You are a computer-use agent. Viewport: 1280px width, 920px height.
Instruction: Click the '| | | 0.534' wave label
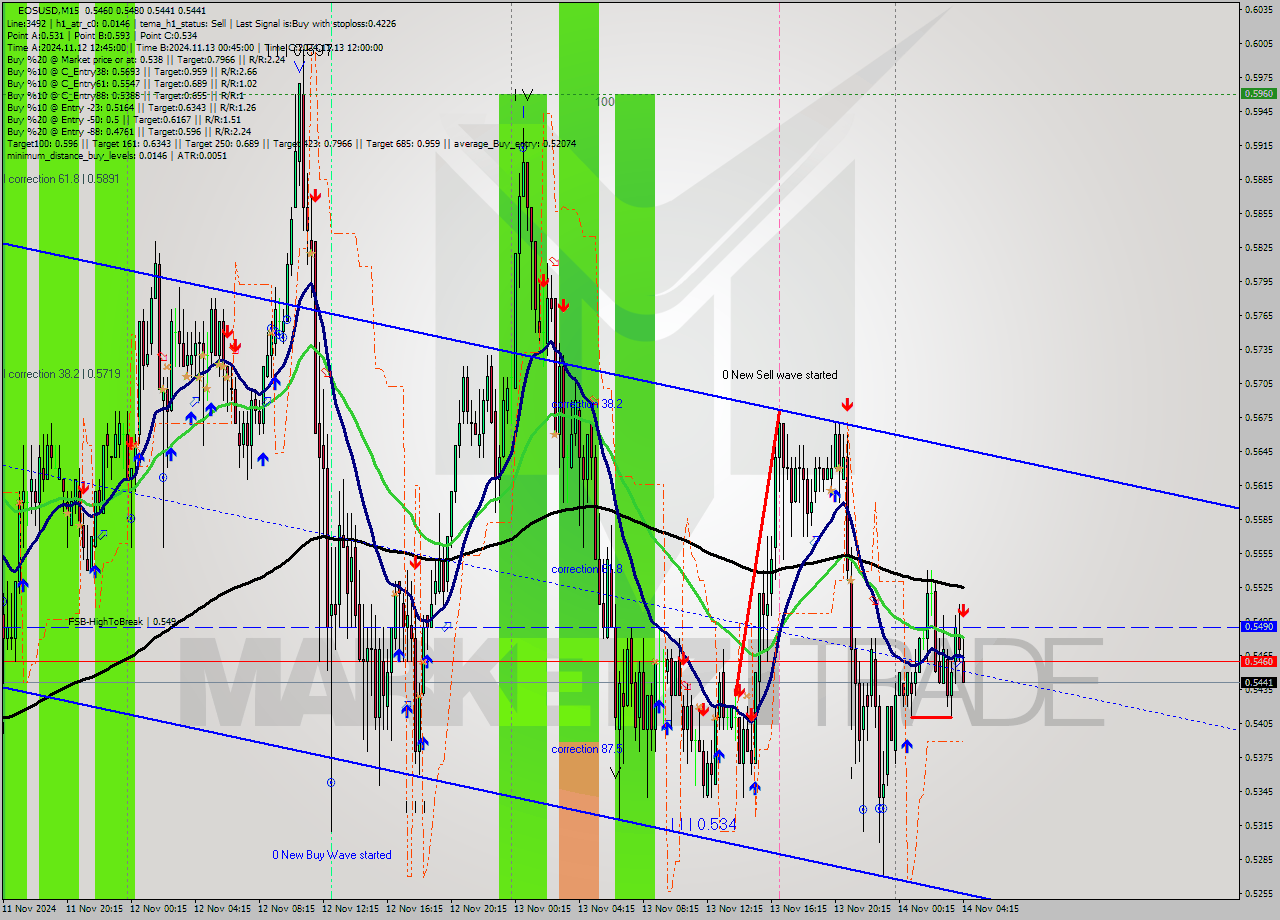point(703,824)
